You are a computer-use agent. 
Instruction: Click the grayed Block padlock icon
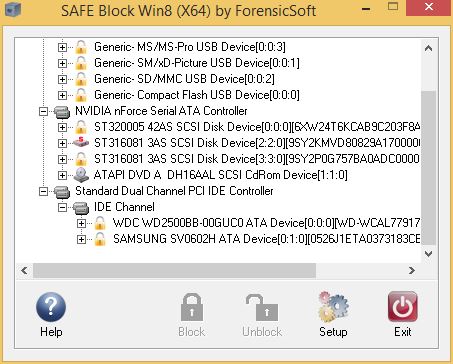coord(192,307)
